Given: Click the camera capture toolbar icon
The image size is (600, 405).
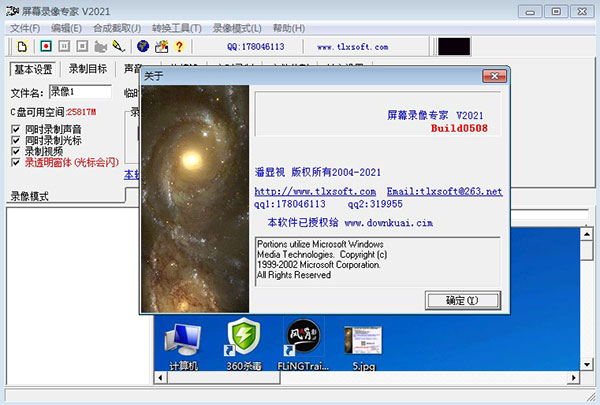Looking at the screenshot, I should click(99, 46).
